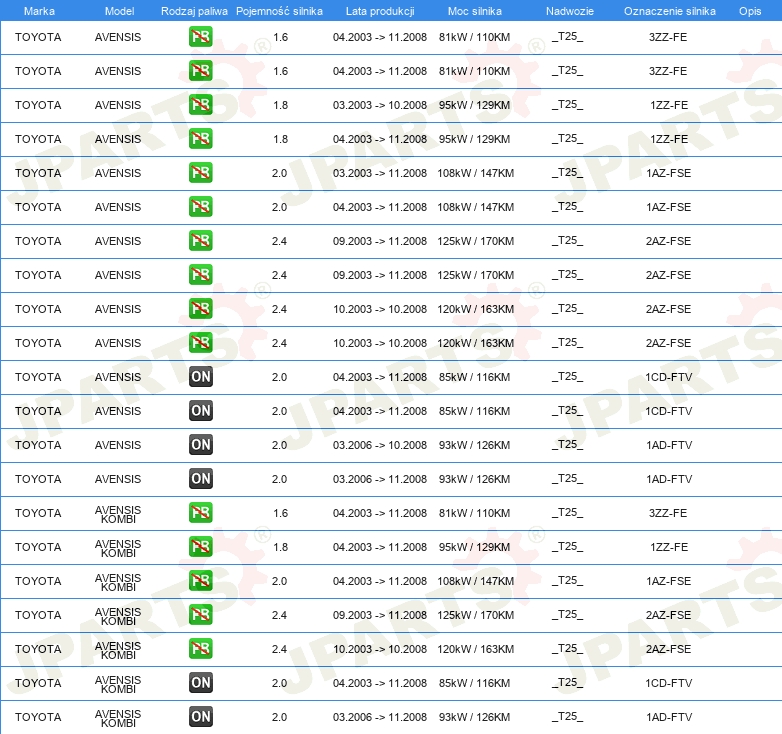782x734 pixels.
Task: Click engine size 1.6 in Avensis Kombi row
Action: 280,513
